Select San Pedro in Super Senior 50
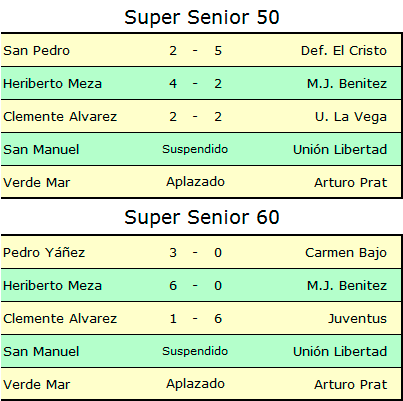Image resolution: width=403 pixels, height=401 pixels. coord(37,51)
